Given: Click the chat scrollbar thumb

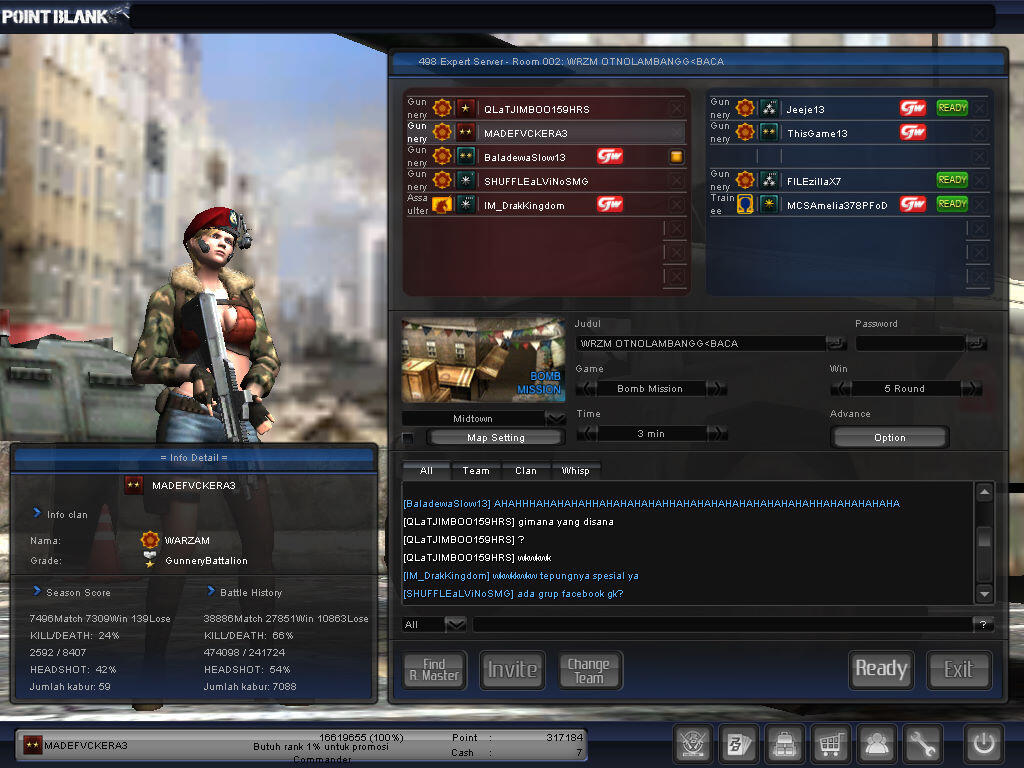Looking at the screenshot, I should [x=984, y=537].
